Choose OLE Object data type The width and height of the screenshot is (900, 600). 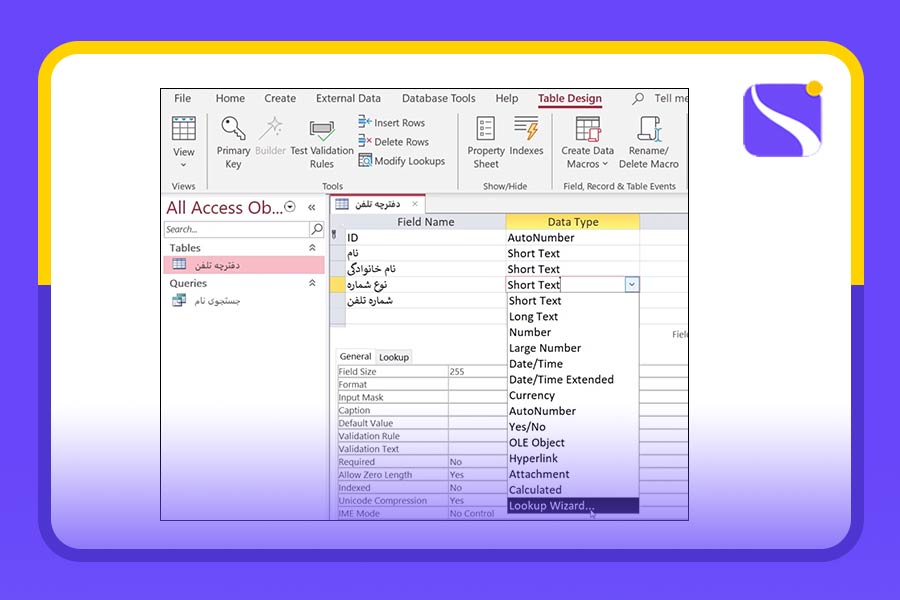[573, 443]
